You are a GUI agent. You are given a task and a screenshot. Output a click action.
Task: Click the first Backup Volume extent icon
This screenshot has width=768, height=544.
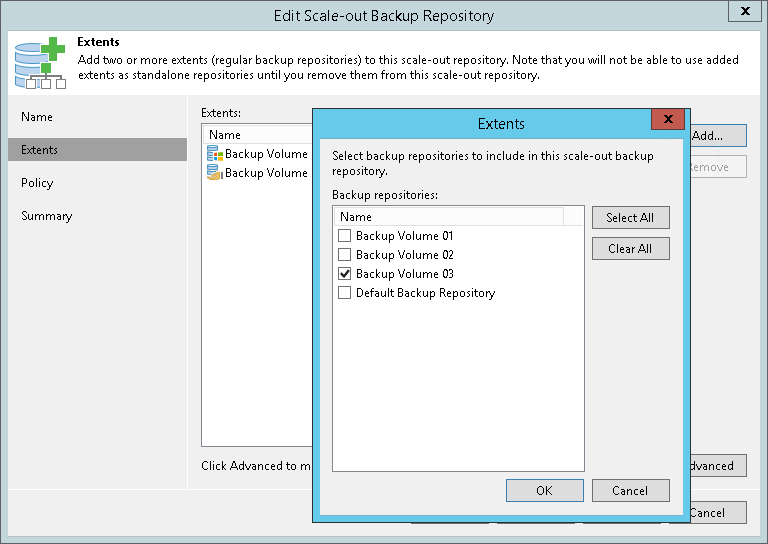pos(215,154)
